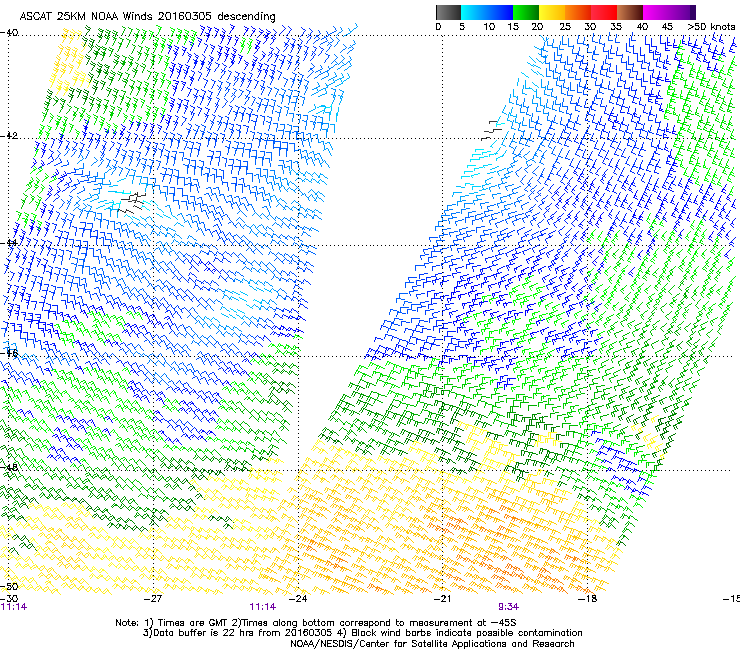Click the orange 25-30 knots legend swatch
Image resolution: width=740 pixels, height=650 pixels.
(x=578, y=12)
